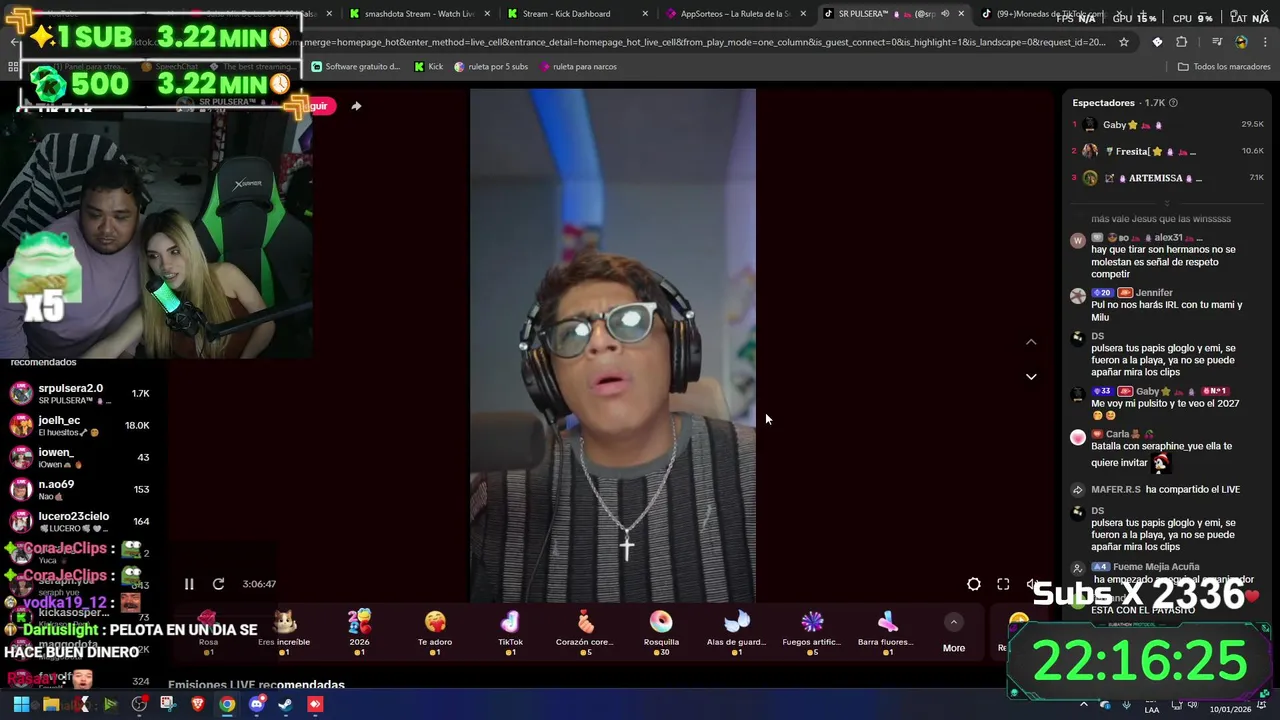This screenshot has height=720, width=1280.
Task: Click MAFER.R.S shared LIVE message
Action: tap(1166, 490)
